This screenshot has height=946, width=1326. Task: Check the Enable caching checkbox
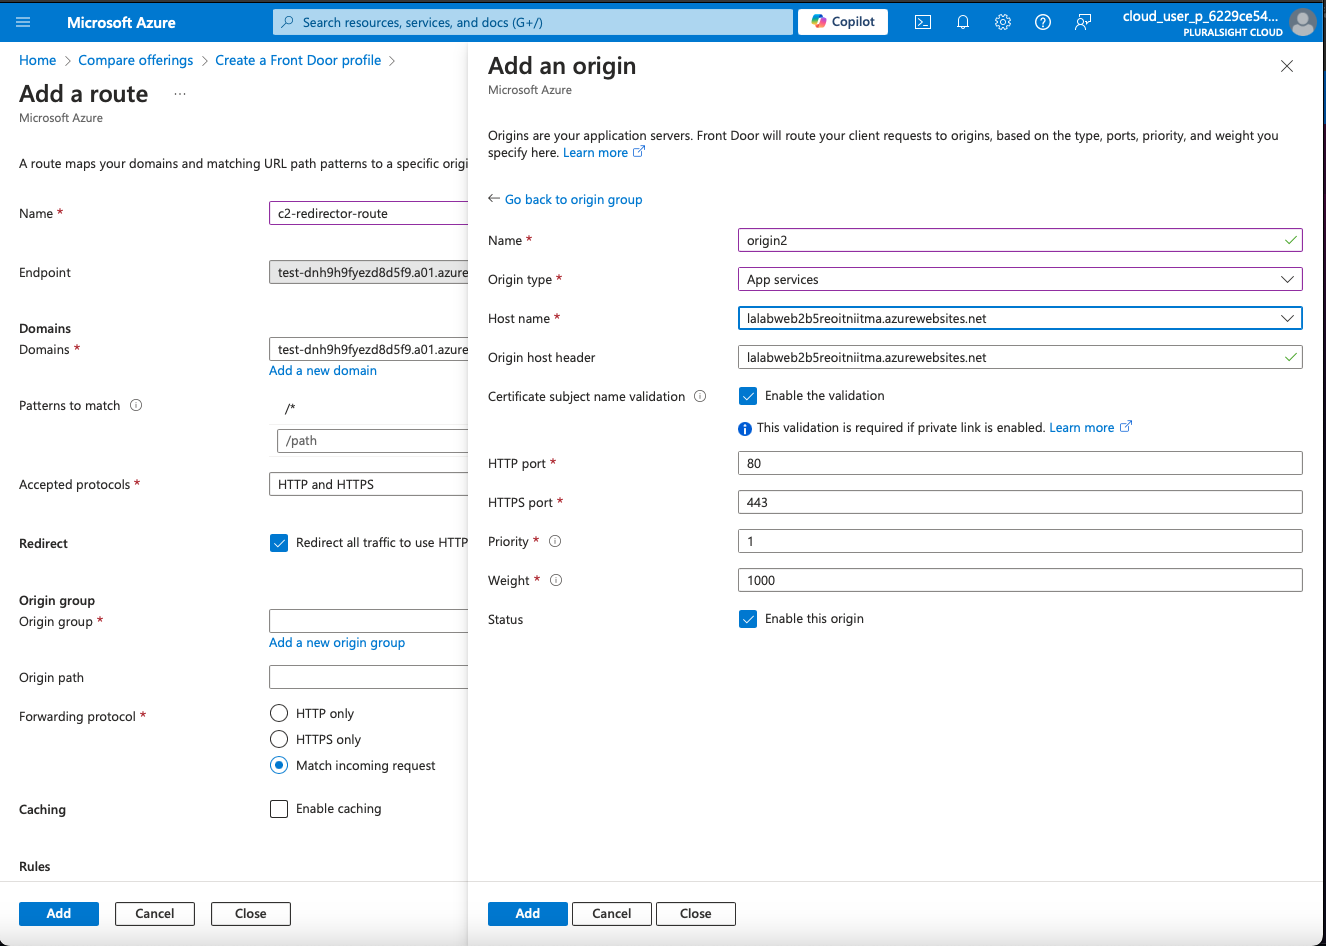(x=279, y=809)
